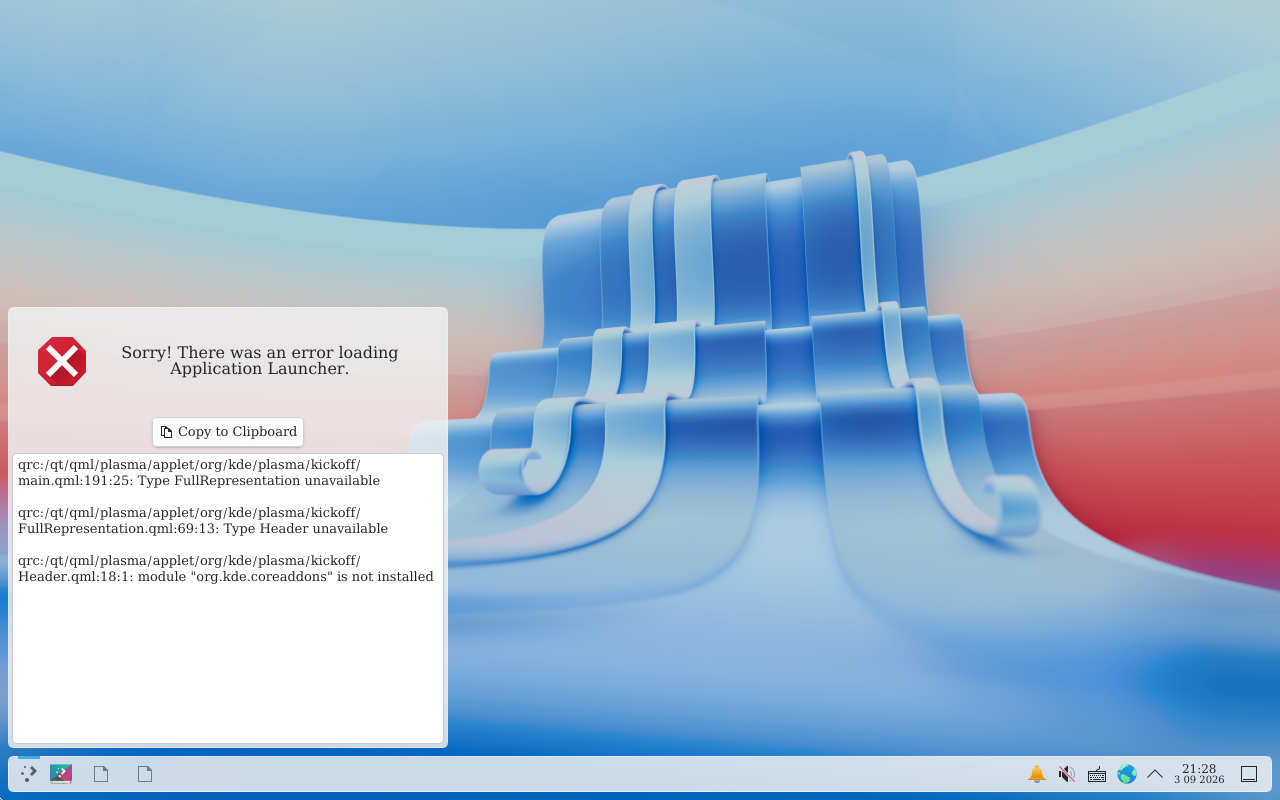This screenshot has width=1280, height=800.
Task: Open the blank document icon beside the Plasma icon
Action: [x=101, y=773]
